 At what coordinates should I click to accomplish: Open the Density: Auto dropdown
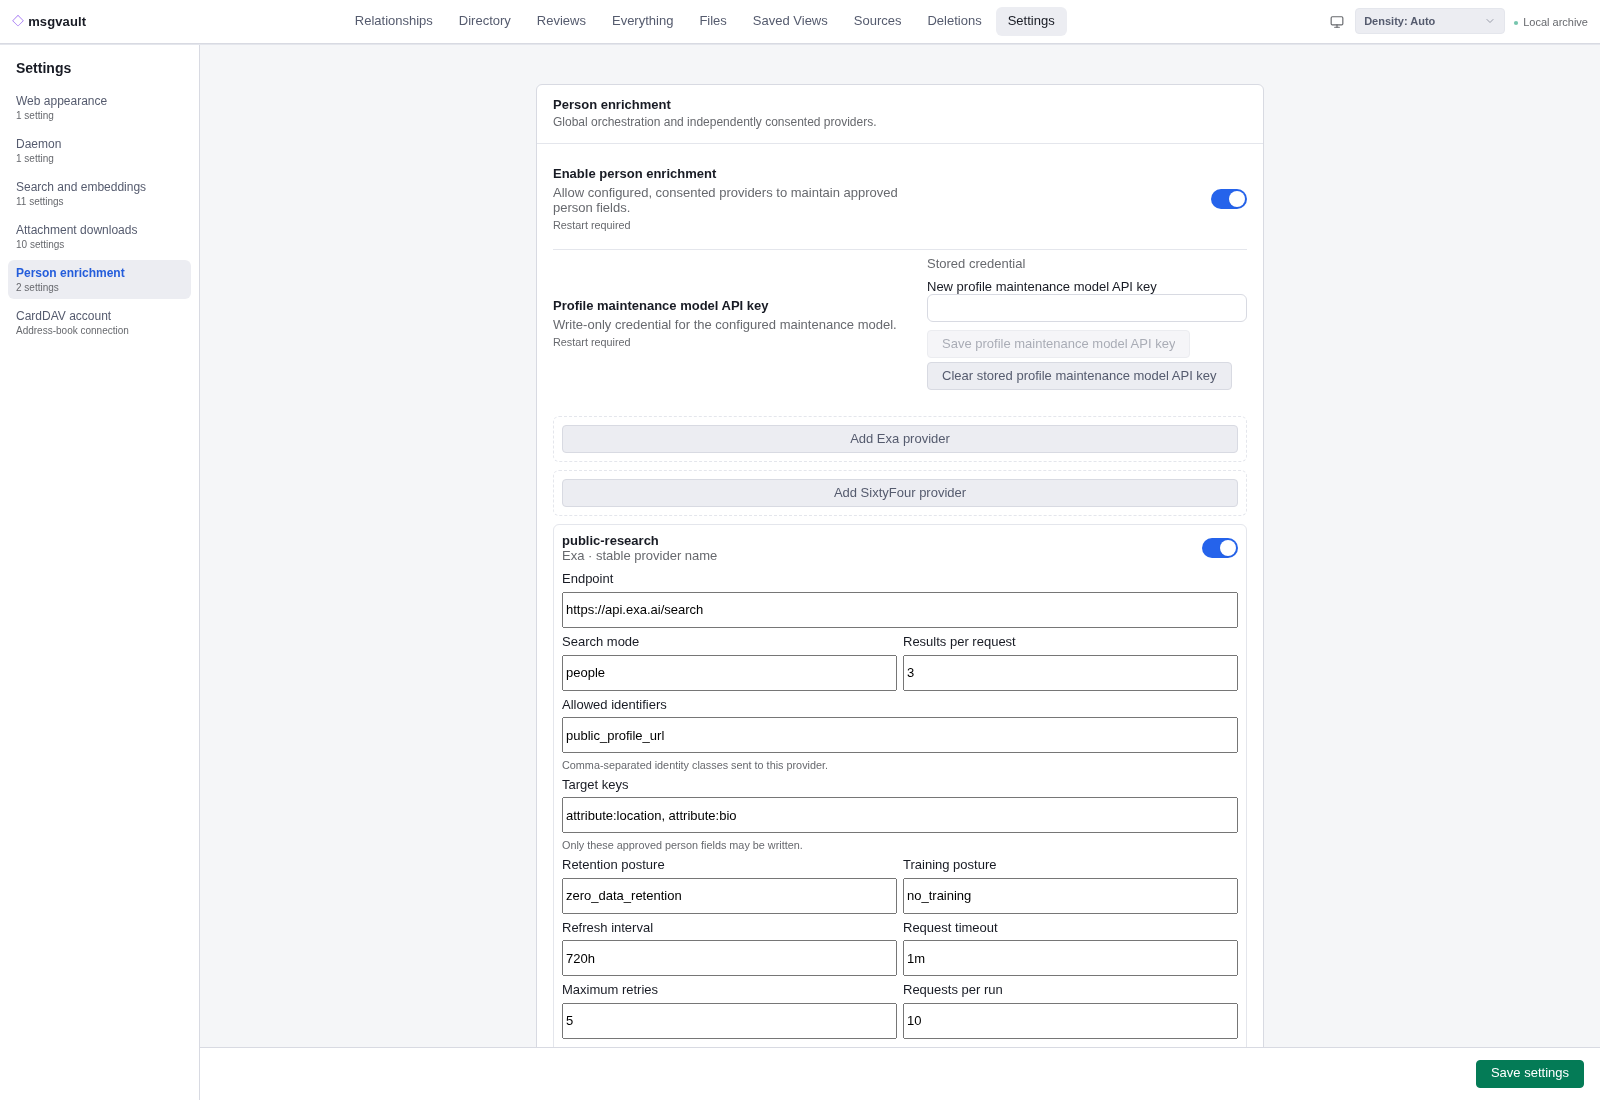click(x=1430, y=21)
